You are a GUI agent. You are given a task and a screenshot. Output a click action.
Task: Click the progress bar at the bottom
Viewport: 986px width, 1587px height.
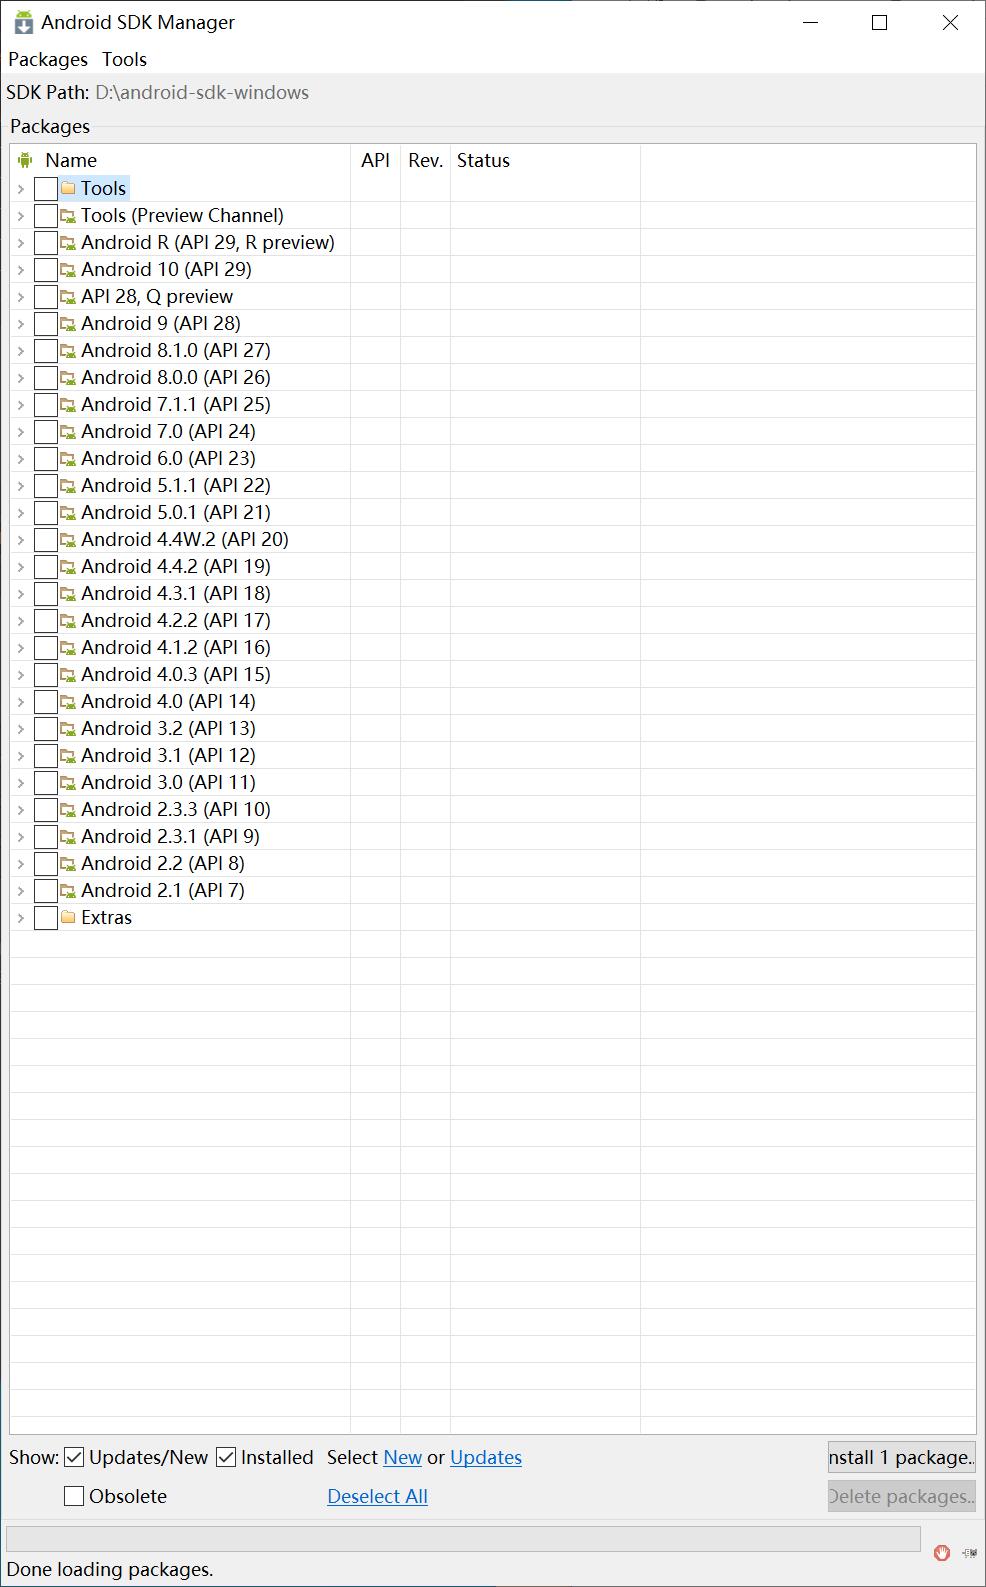pos(463,1539)
